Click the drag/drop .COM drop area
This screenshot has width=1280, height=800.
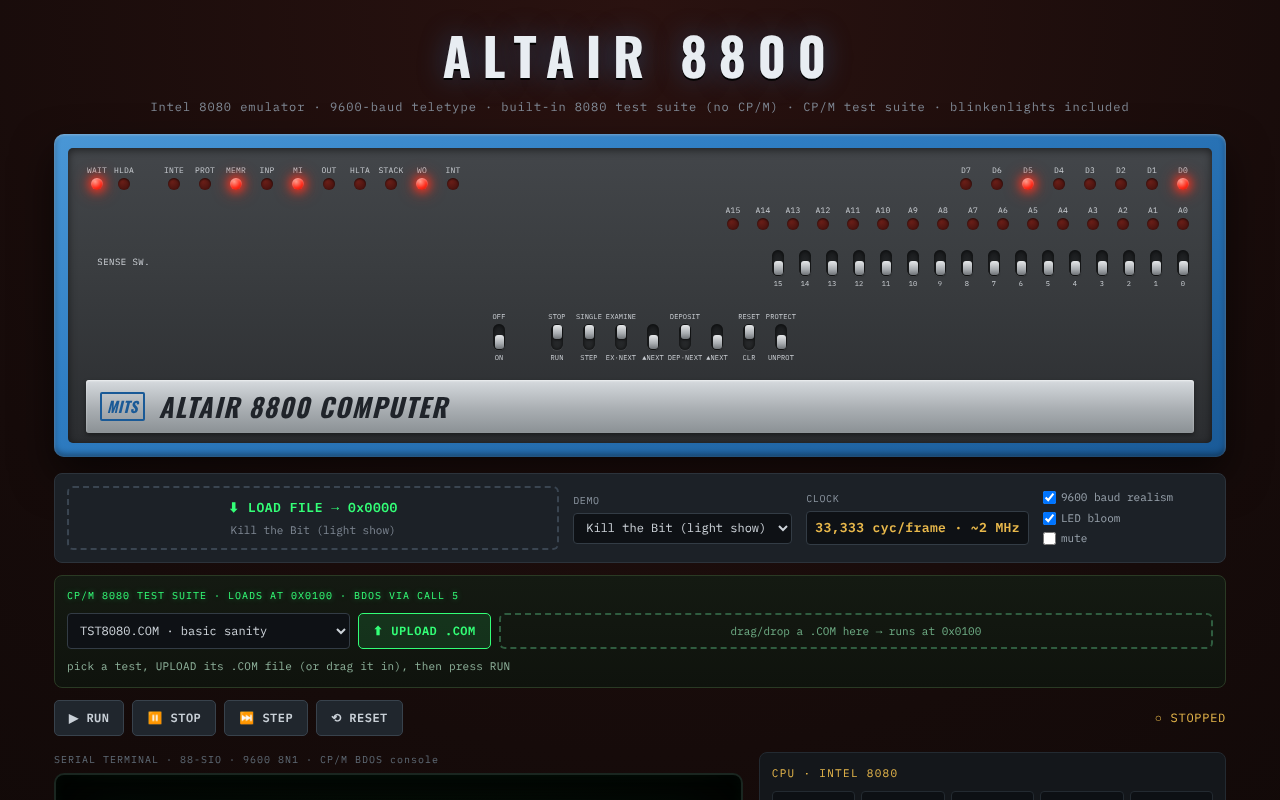click(x=856, y=631)
